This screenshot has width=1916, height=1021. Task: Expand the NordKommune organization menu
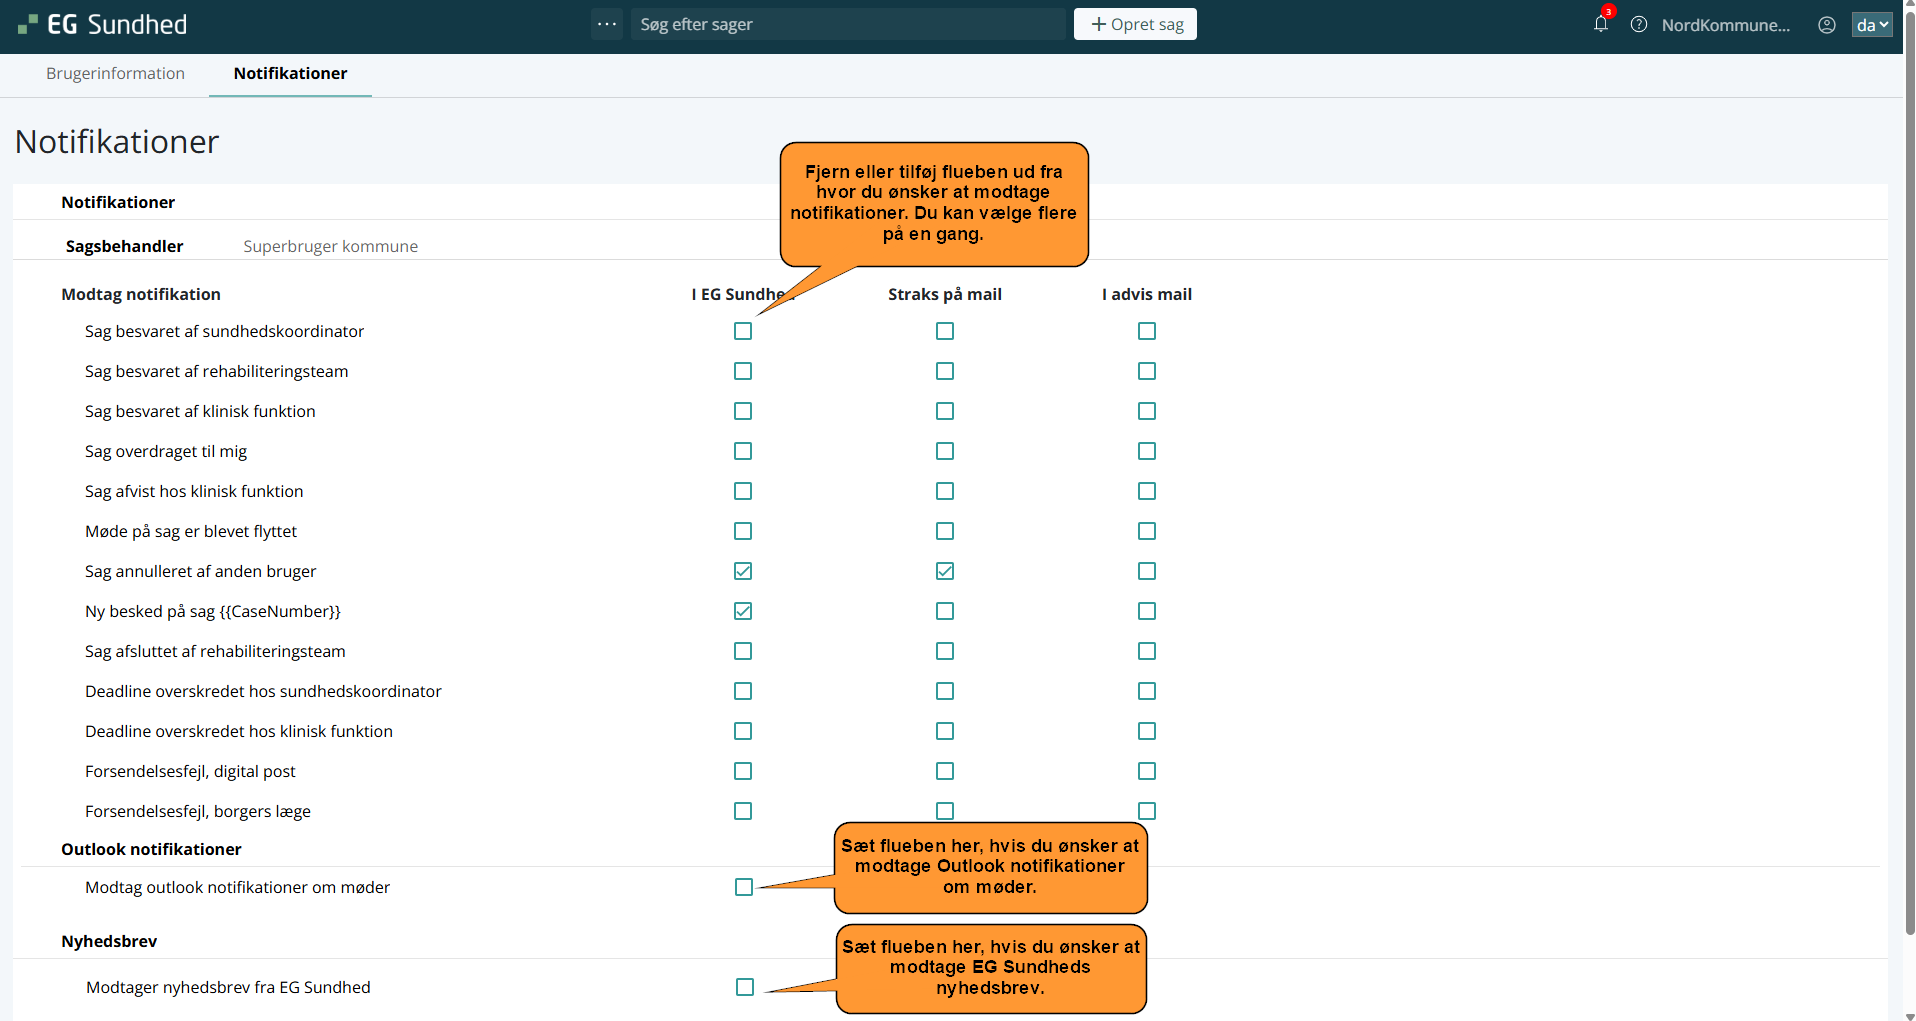[1725, 25]
